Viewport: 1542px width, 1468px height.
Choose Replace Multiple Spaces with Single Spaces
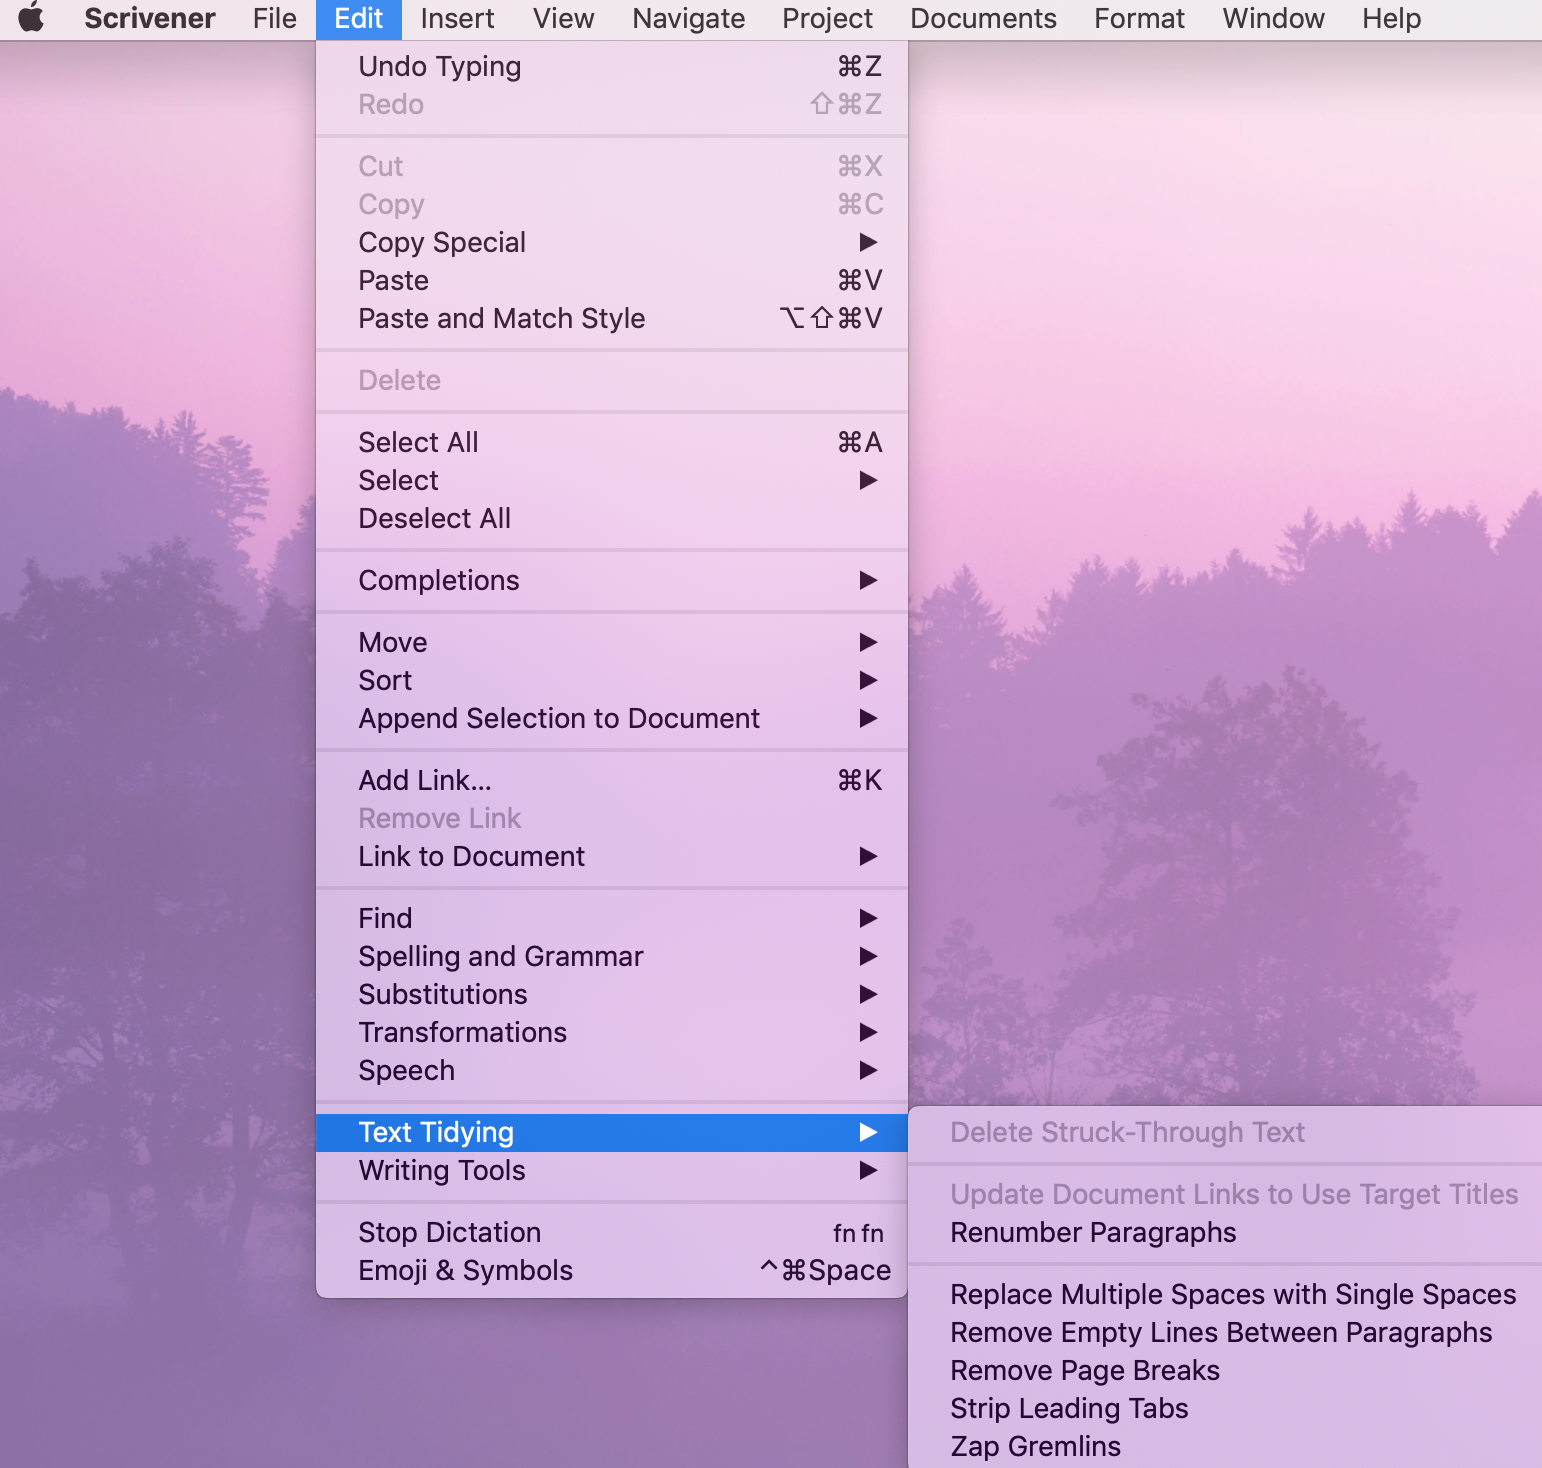pyautogui.click(x=1225, y=1294)
